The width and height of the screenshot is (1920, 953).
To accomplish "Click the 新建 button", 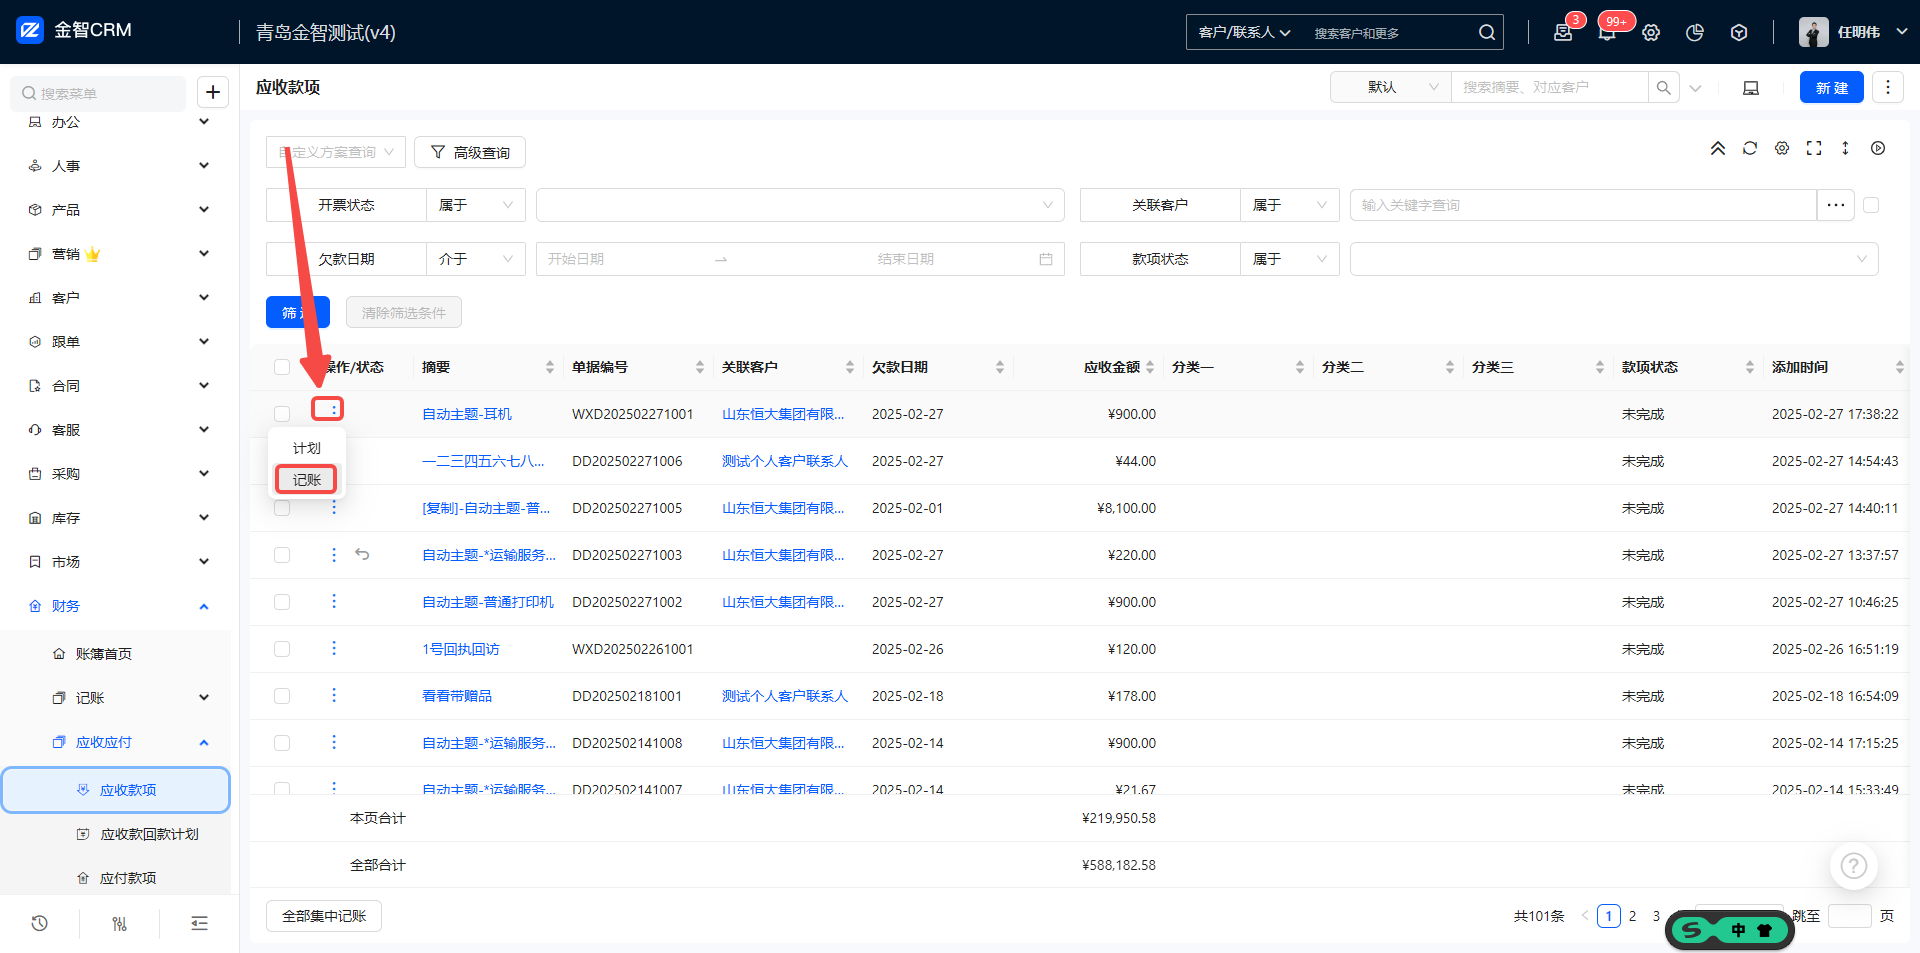I will coord(1832,87).
